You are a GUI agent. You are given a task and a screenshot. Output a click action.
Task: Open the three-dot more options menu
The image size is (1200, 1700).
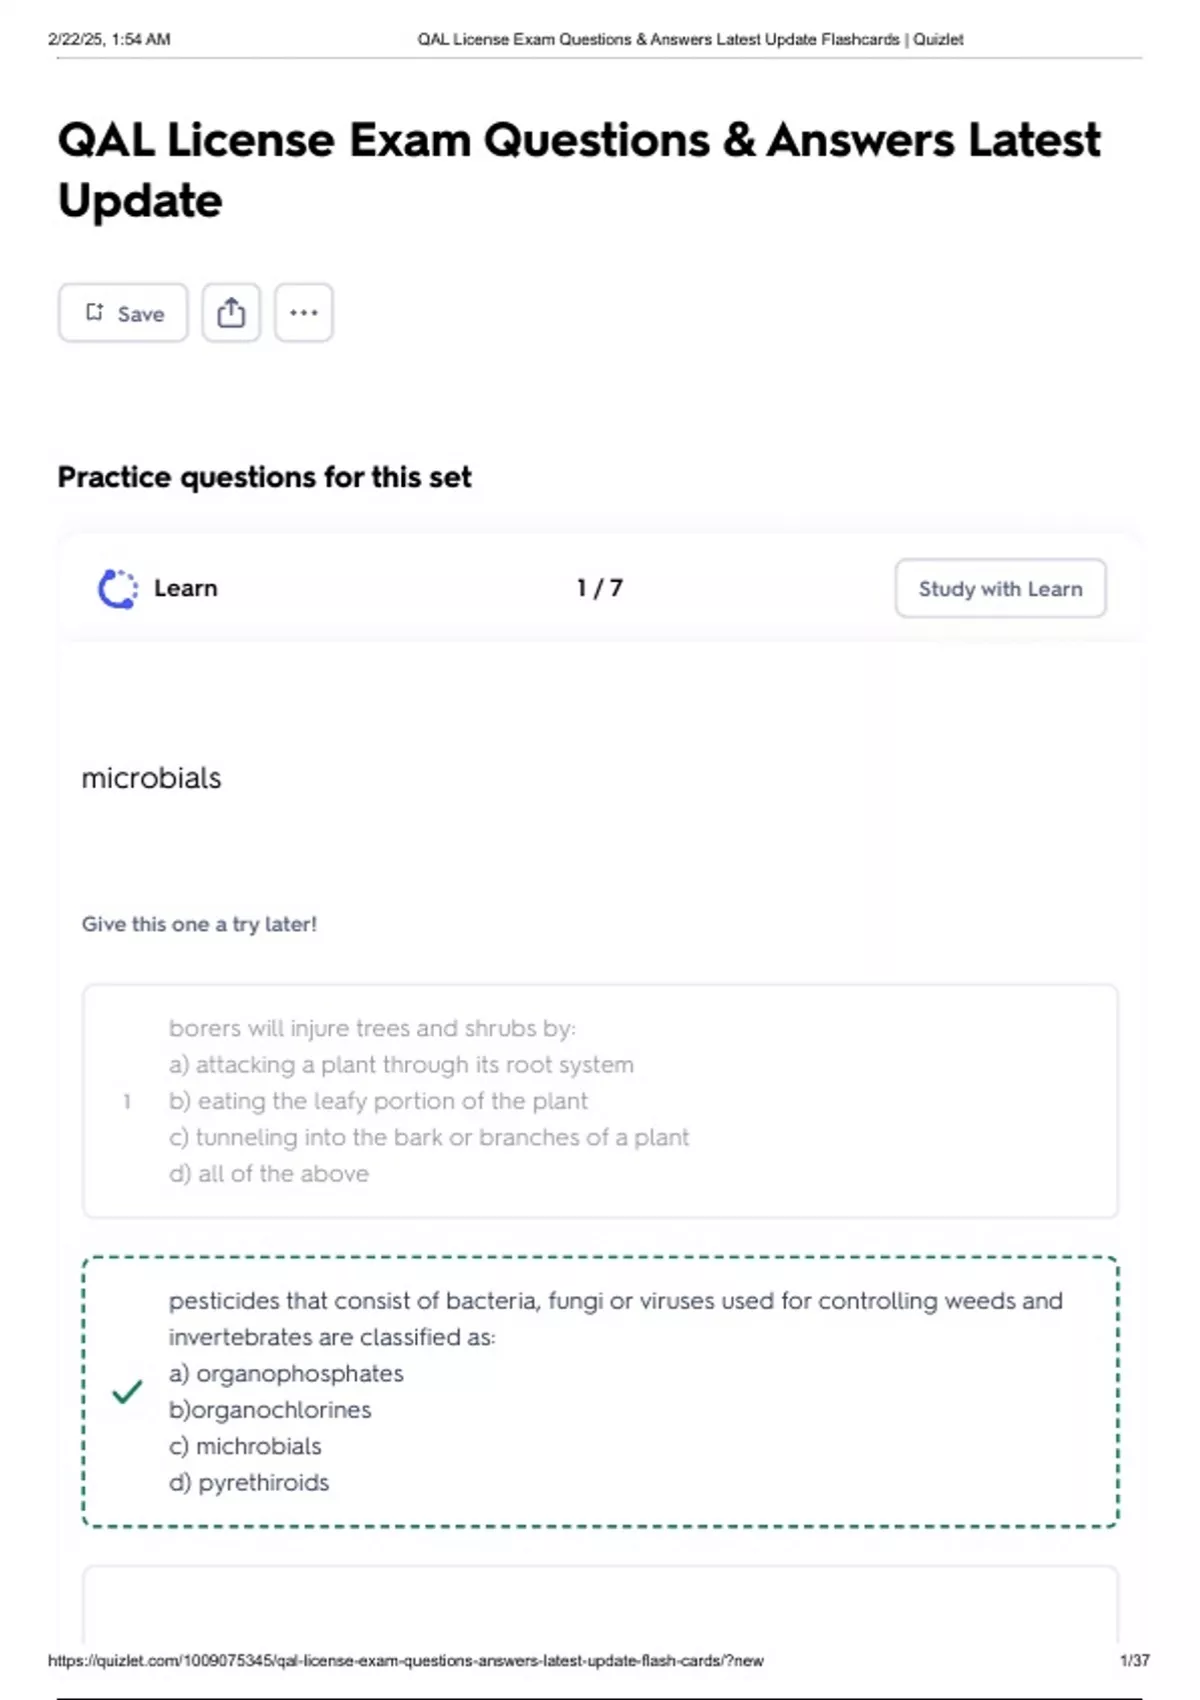coord(304,313)
